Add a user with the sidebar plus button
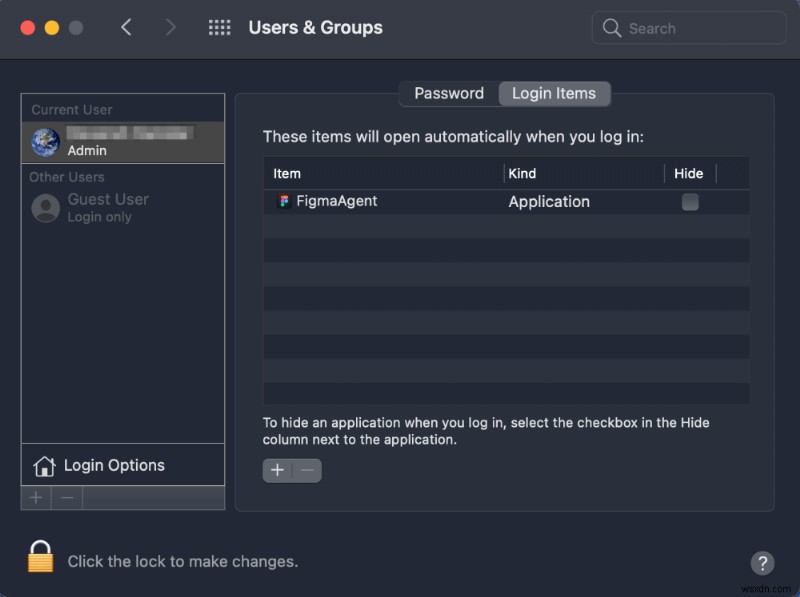800x597 pixels. point(36,497)
